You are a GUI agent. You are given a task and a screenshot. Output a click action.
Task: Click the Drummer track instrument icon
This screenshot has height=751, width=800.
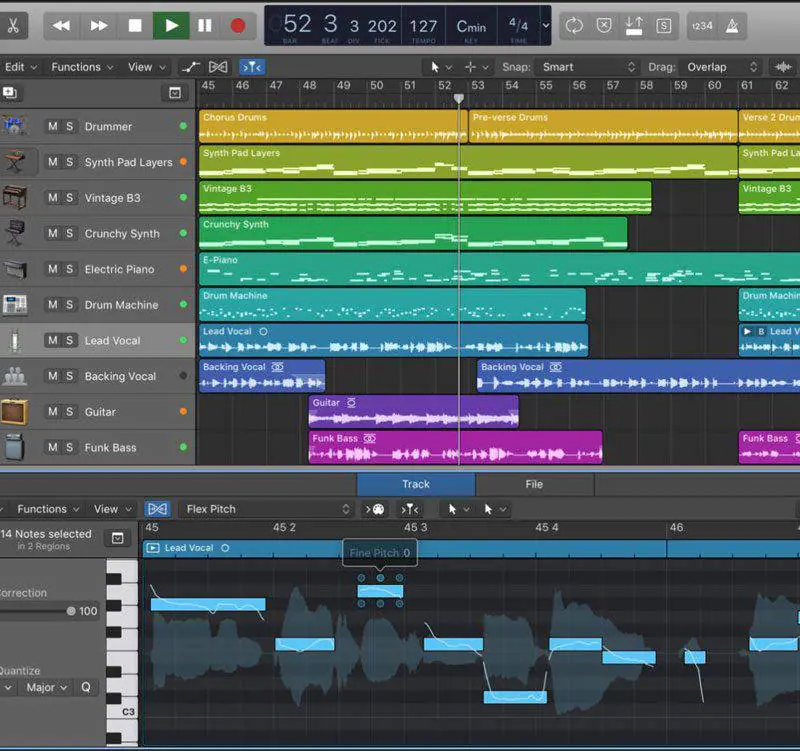(14, 126)
